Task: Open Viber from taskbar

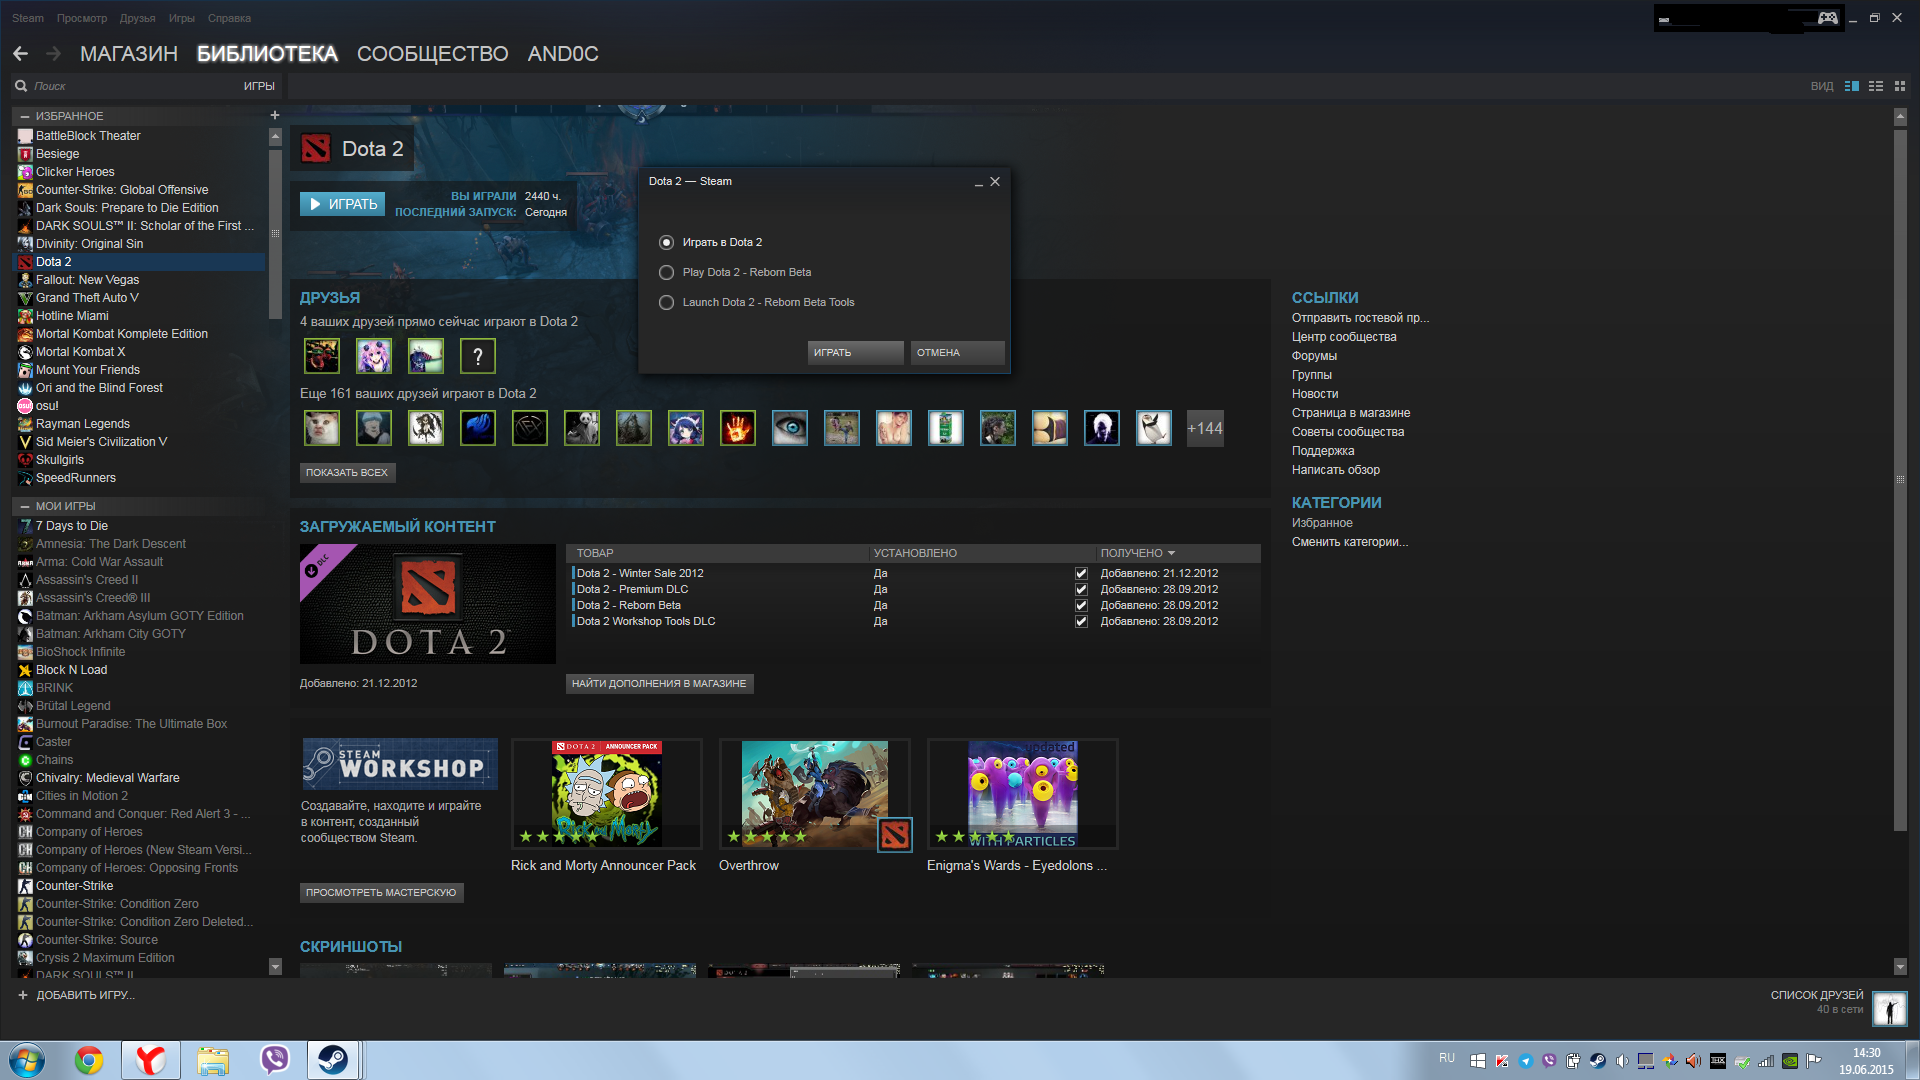Action: 274,1060
